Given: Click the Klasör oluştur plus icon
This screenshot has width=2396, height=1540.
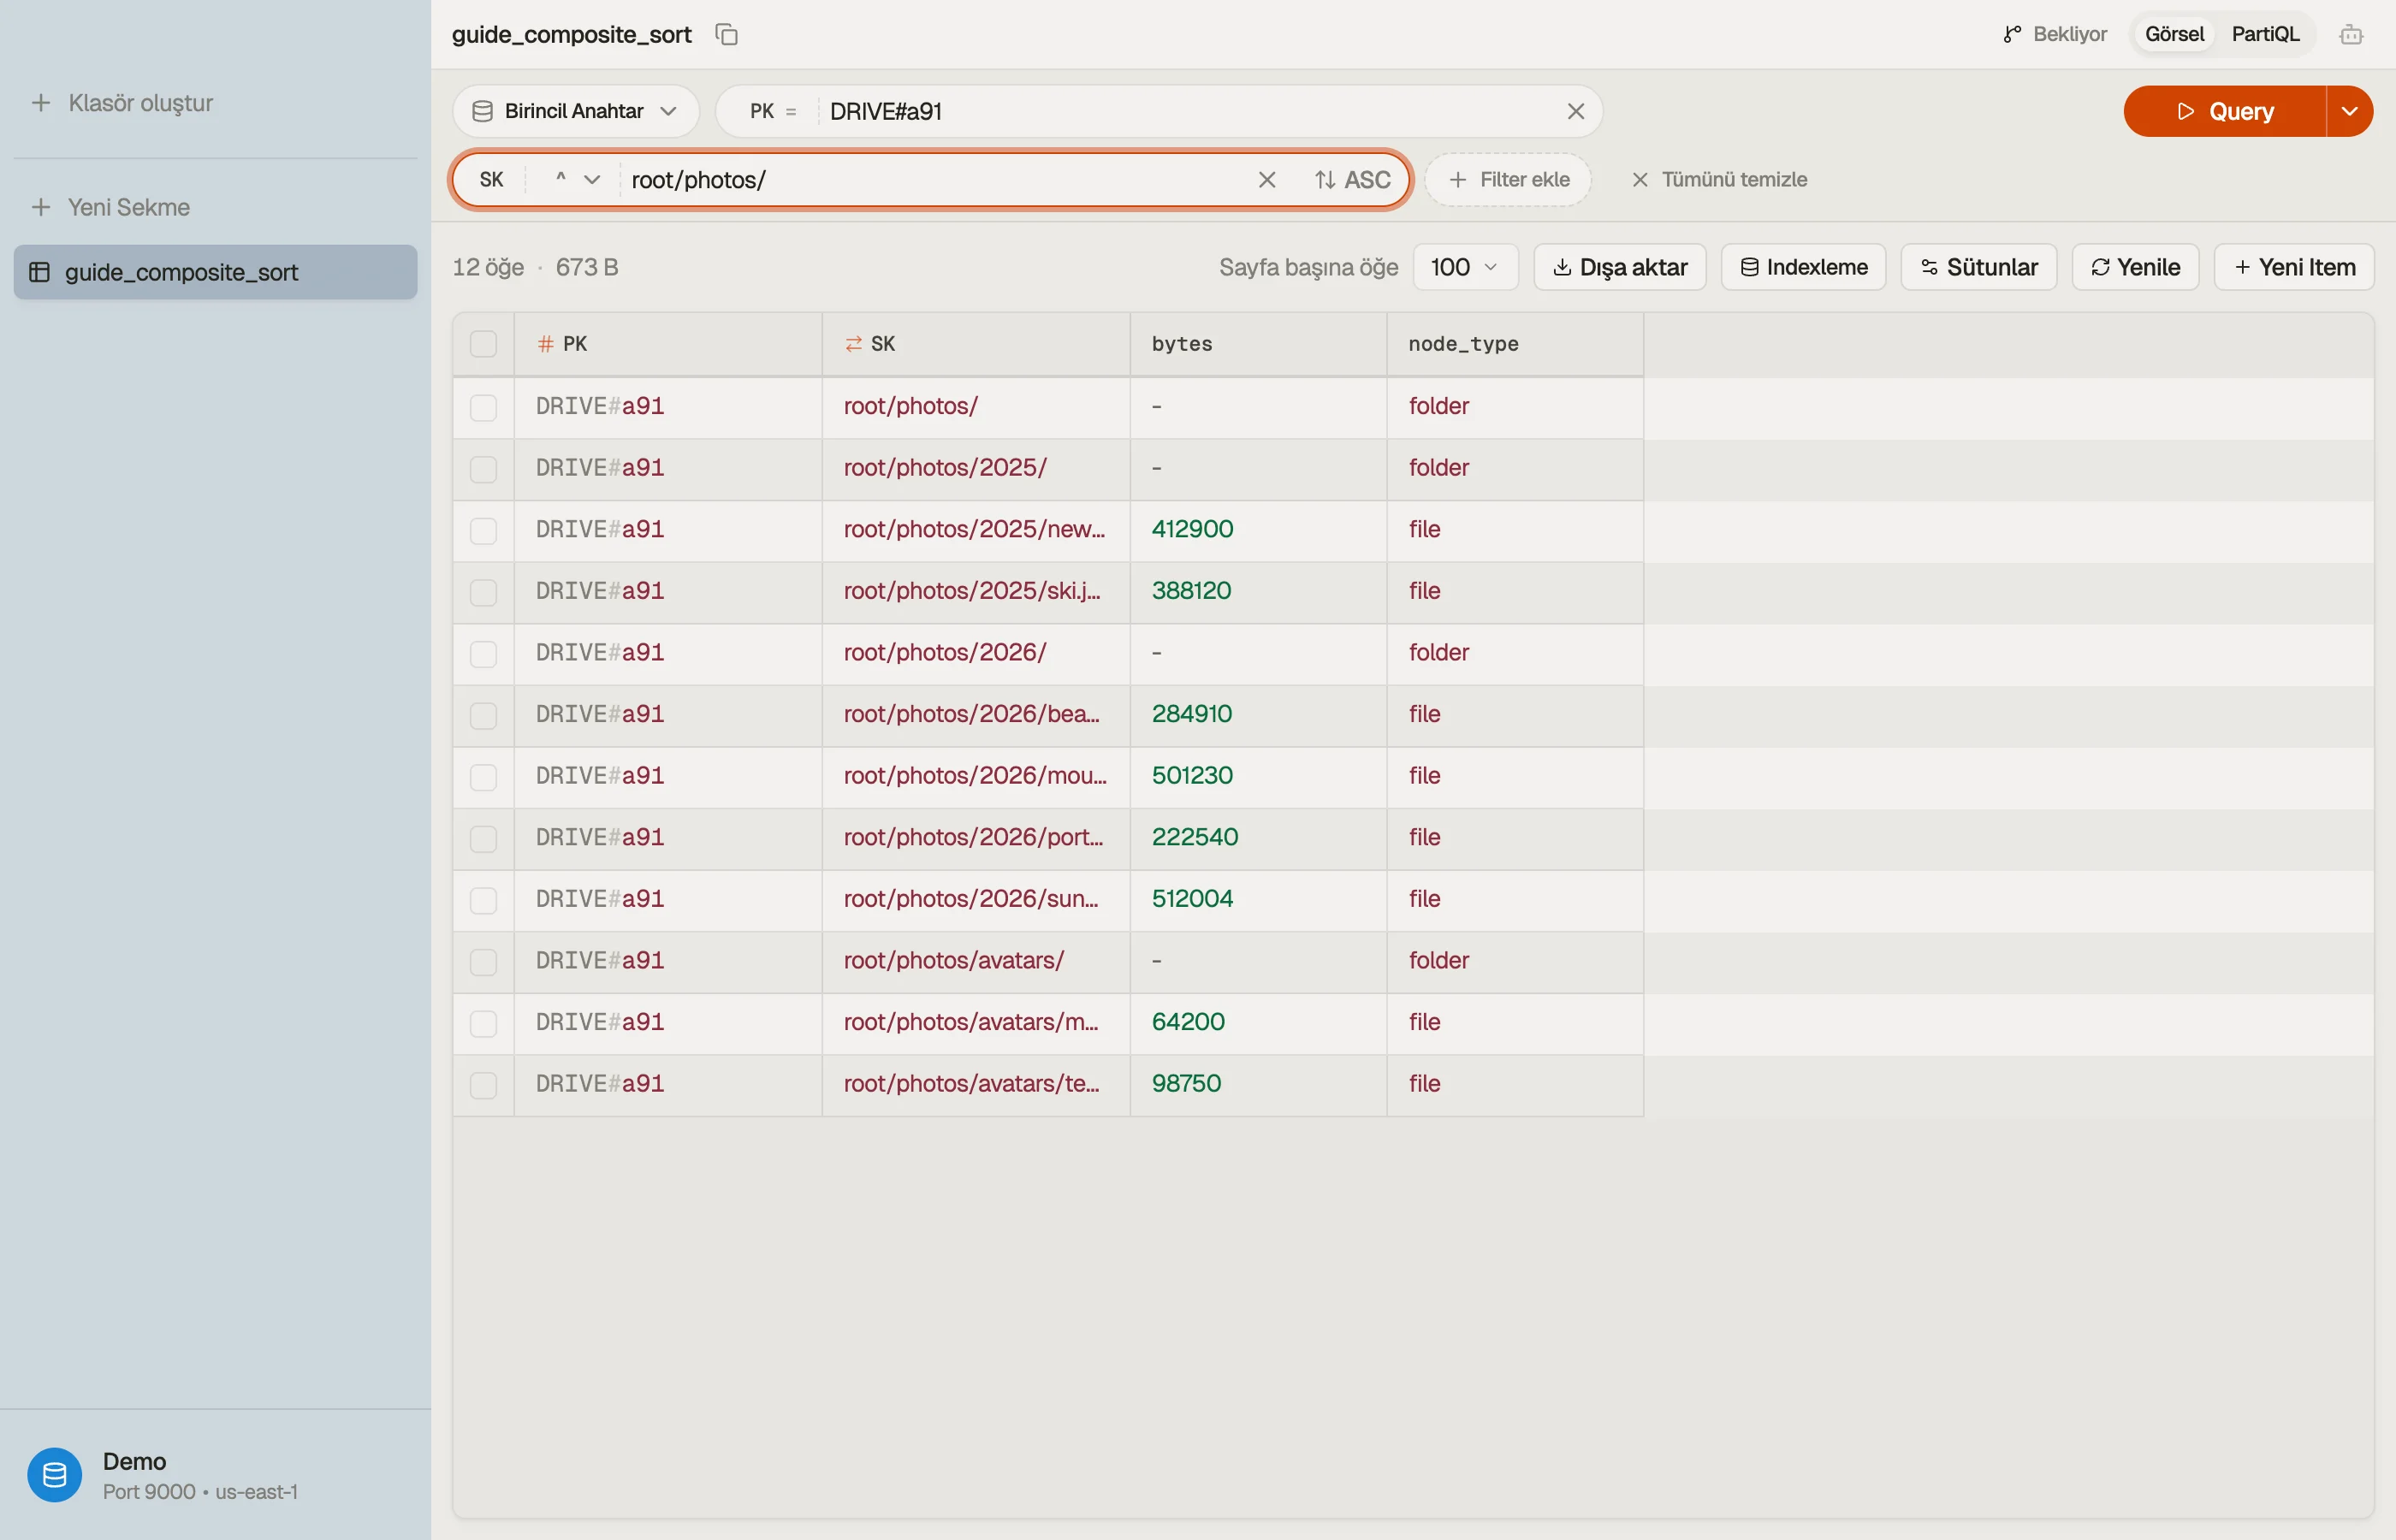Looking at the screenshot, I should coord(41,103).
